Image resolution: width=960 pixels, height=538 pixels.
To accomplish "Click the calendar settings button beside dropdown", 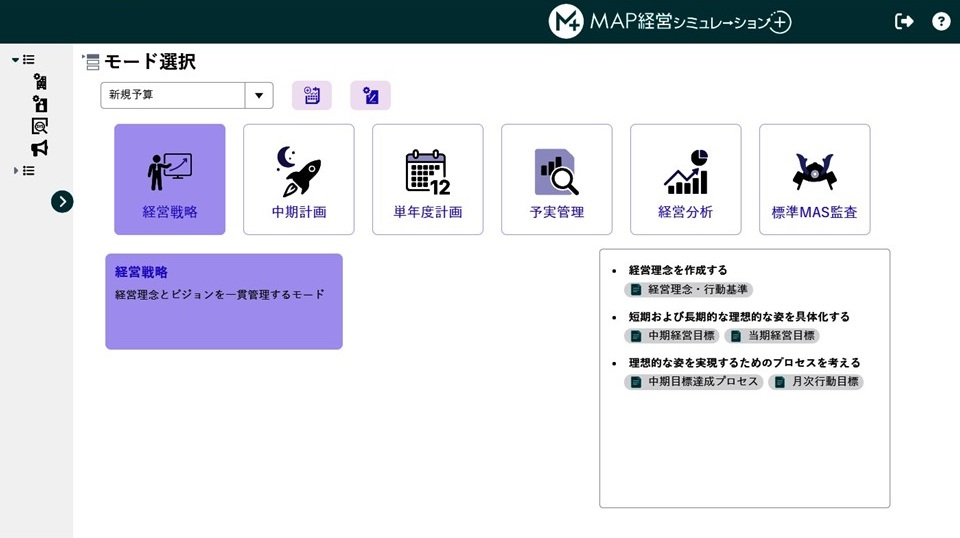I will tap(312, 96).
